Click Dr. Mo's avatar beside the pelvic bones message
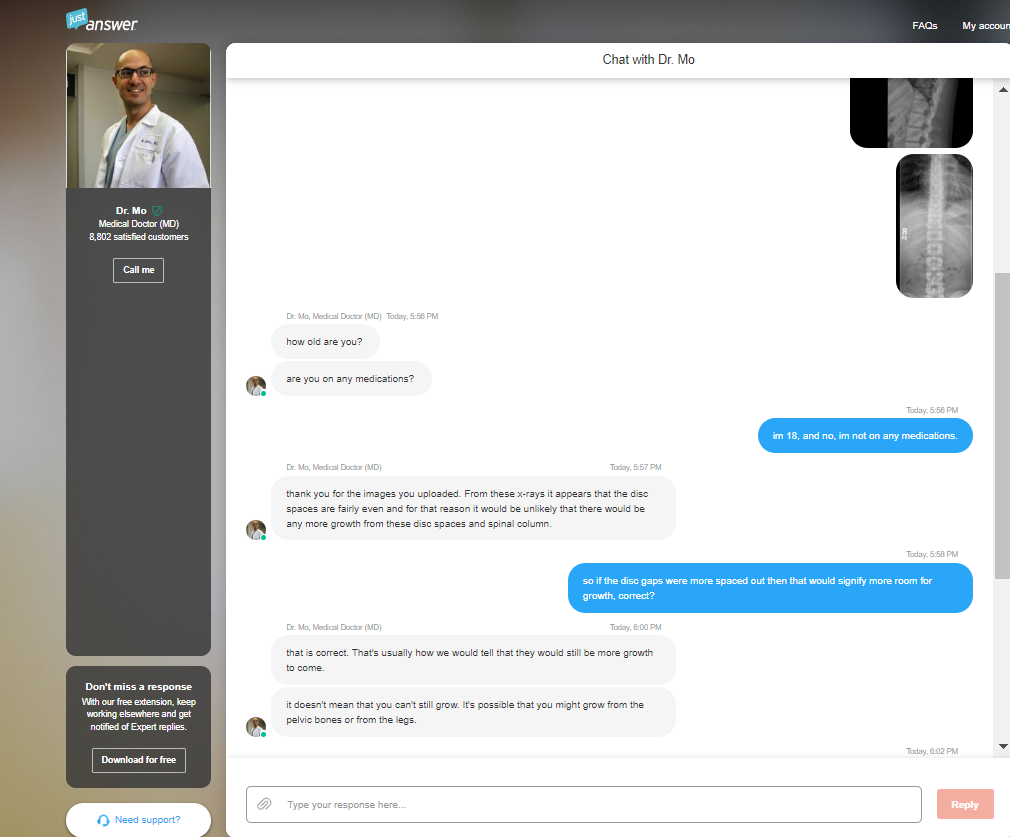The image size is (1010, 837). coord(256,727)
